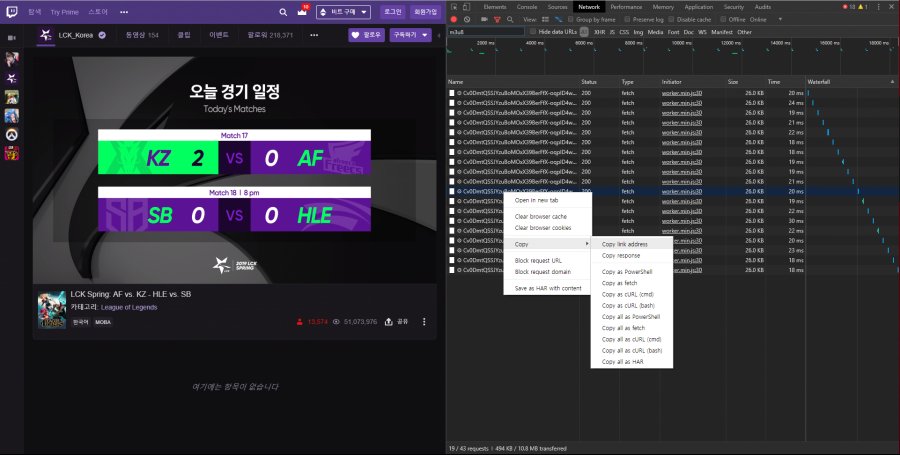Image resolution: width=900 pixels, height=455 pixels.
Task: Select the All filter type toggle
Action: 584,32
